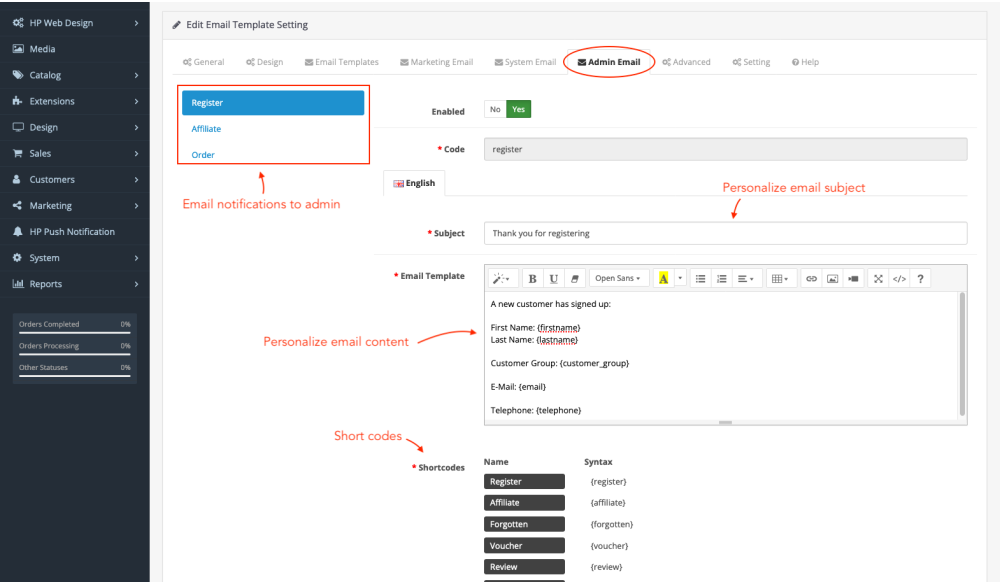
Task: Click the yellow highlight color button
Action: click(x=663, y=278)
